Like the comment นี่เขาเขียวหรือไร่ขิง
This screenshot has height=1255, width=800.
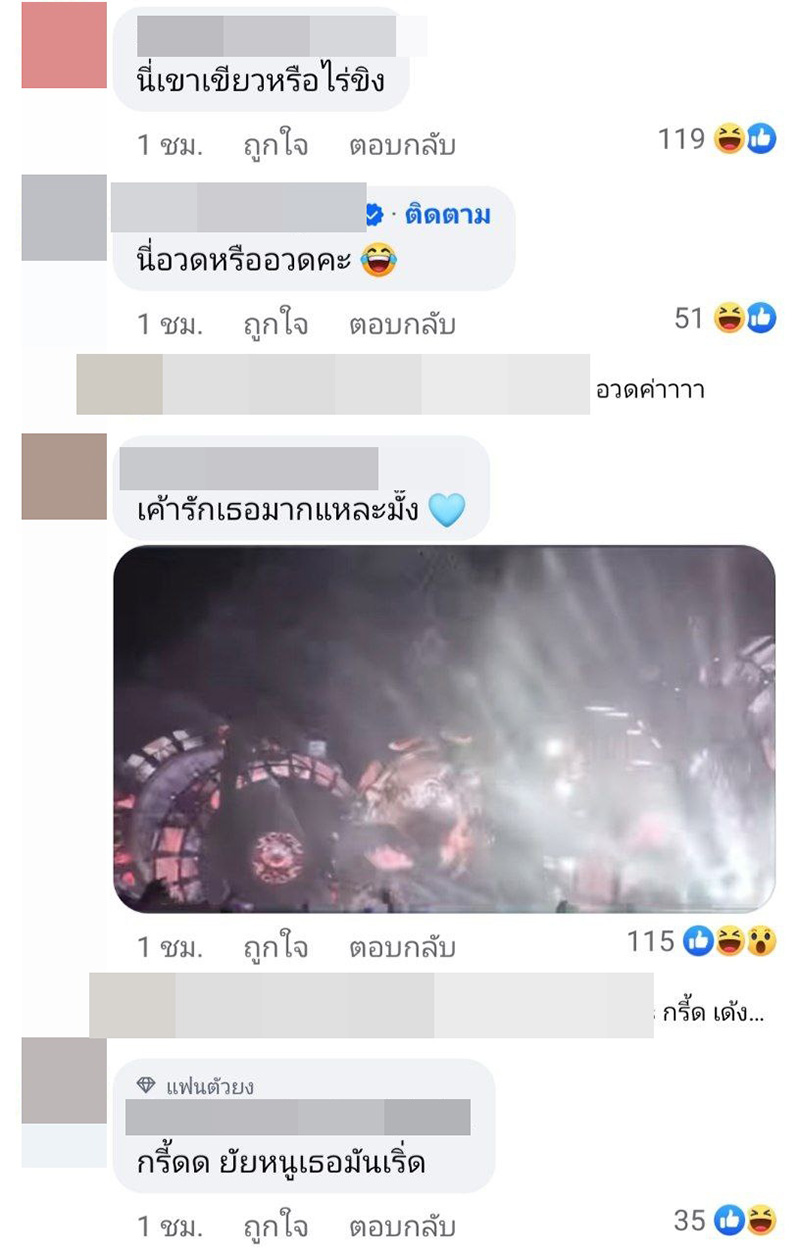276,145
